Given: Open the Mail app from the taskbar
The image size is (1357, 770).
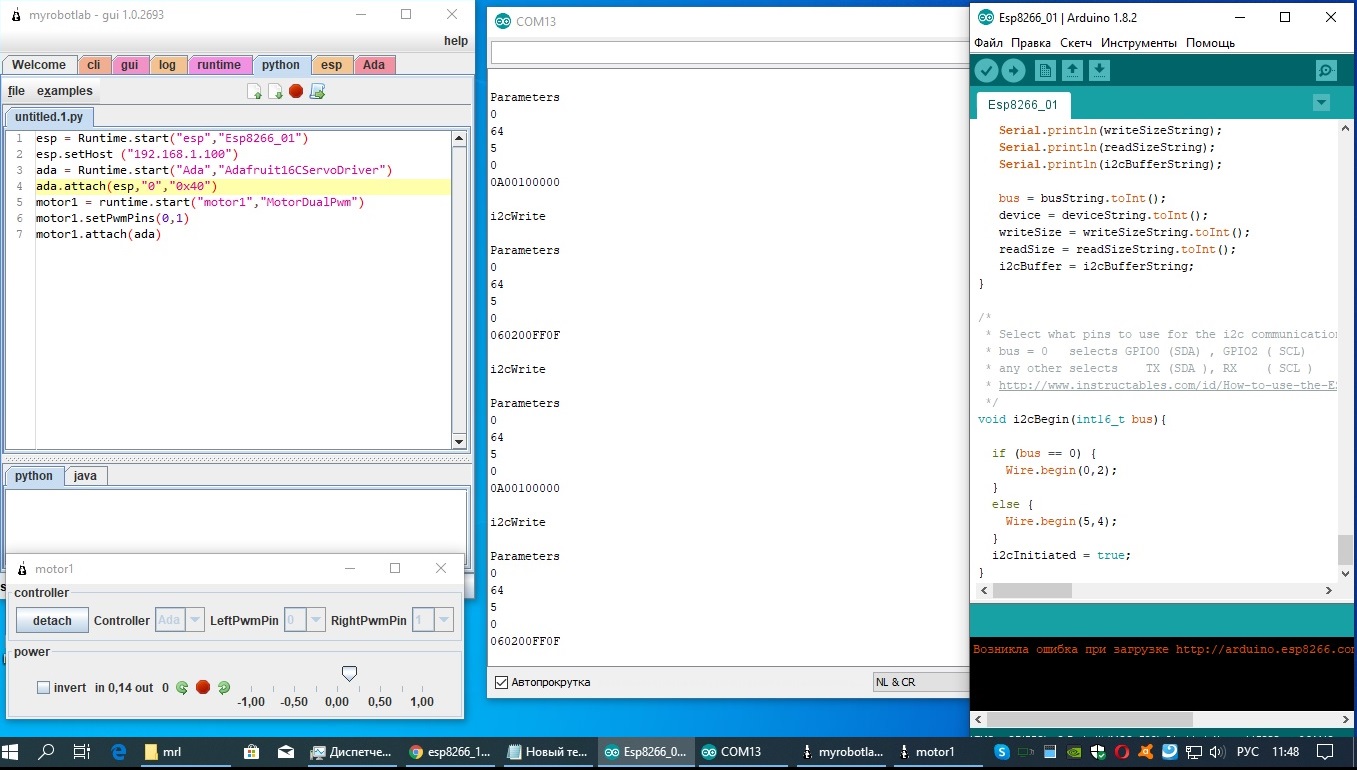Looking at the screenshot, I should (x=286, y=752).
